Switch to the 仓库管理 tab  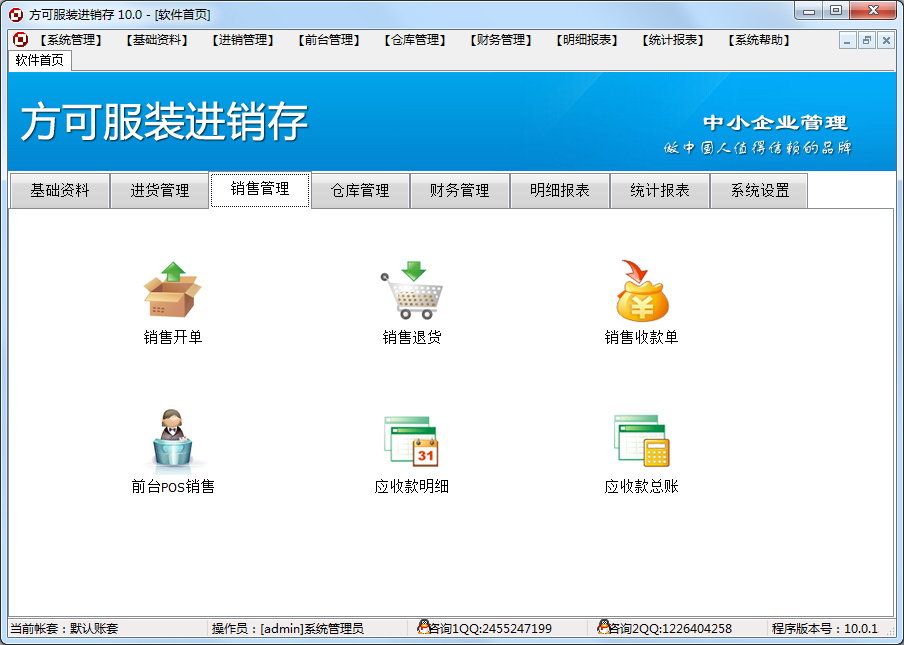point(360,190)
